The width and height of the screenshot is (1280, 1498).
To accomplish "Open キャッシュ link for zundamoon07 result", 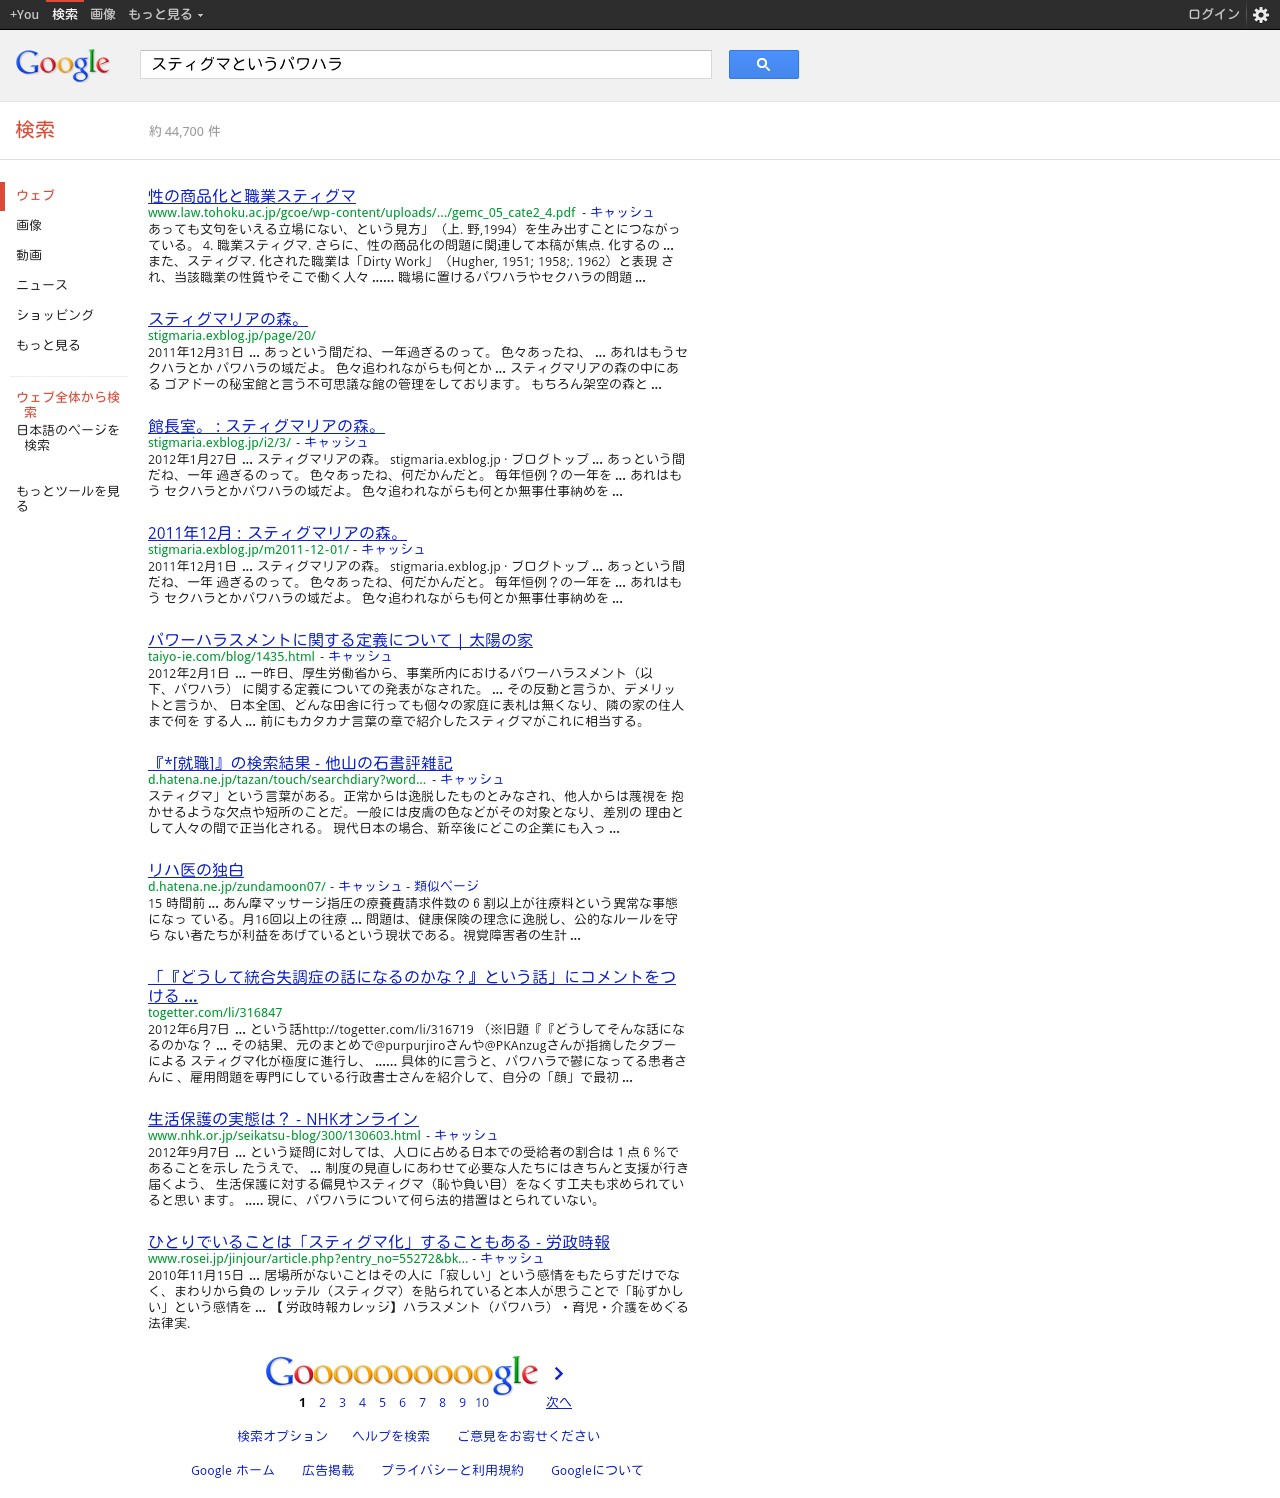I will tap(370, 886).
